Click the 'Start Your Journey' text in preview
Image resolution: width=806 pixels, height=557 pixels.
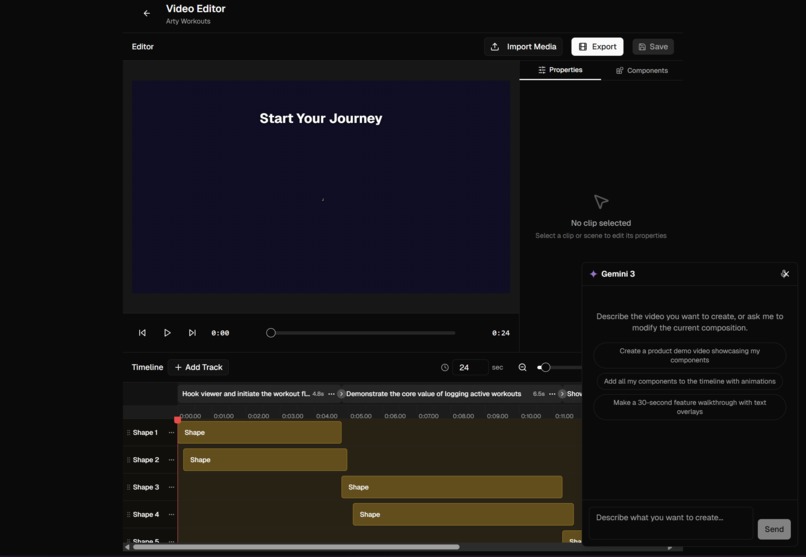coord(321,119)
